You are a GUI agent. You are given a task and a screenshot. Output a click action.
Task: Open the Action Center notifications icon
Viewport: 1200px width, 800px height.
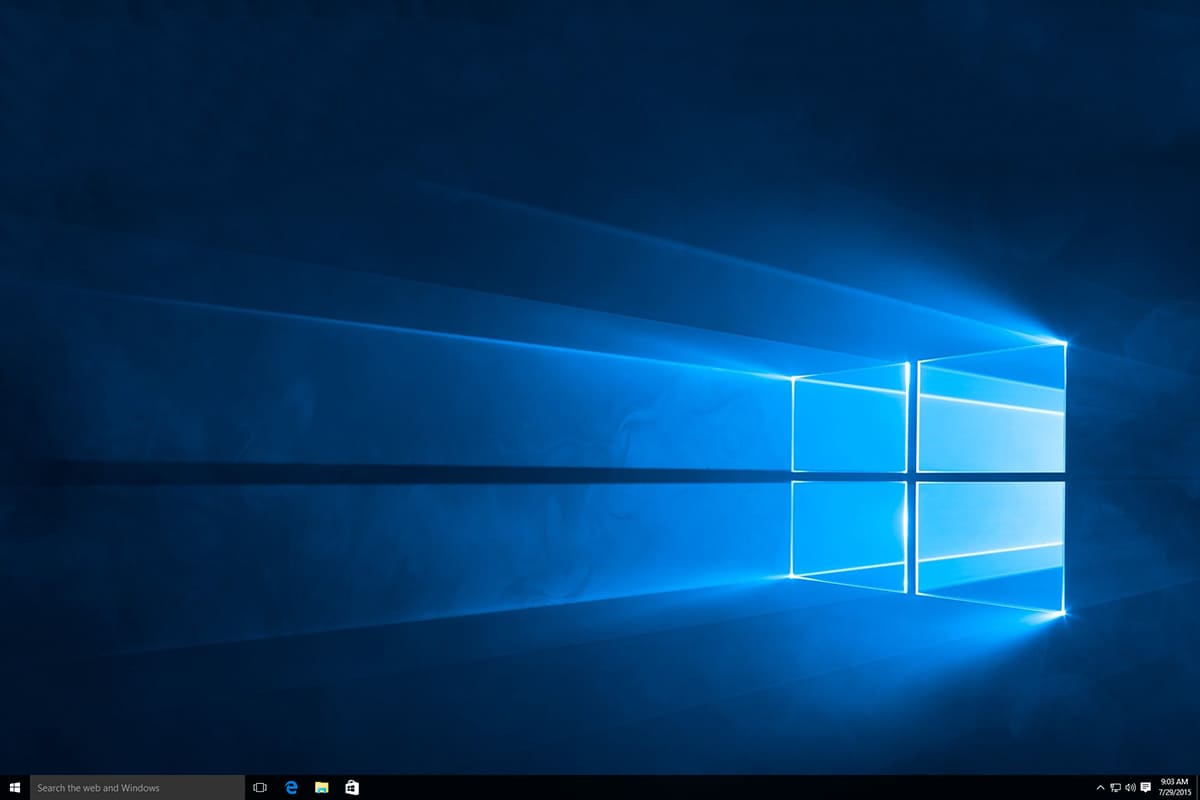click(x=1145, y=788)
